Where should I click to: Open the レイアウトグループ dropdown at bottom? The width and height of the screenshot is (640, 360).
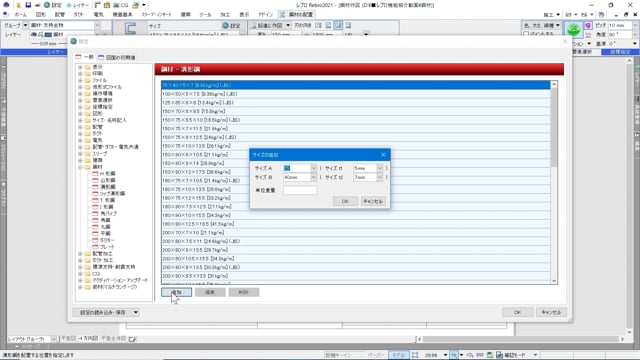[x=53, y=339]
